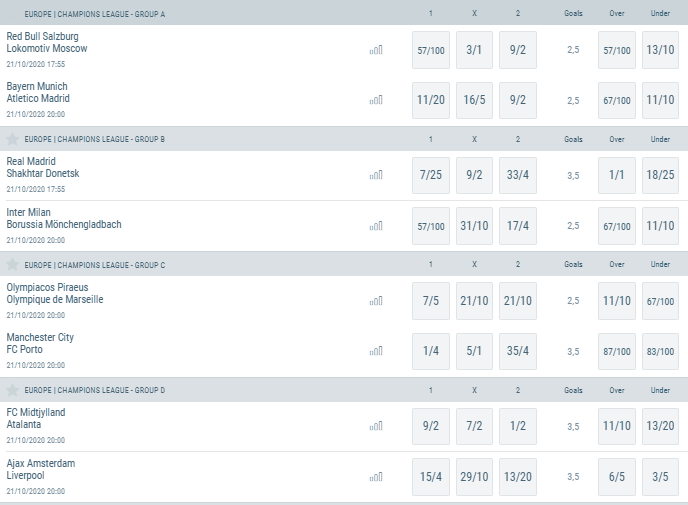Choose Under 3/5 for Ajax vs Liverpool
The height and width of the screenshot is (505, 688).
(x=660, y=476)
